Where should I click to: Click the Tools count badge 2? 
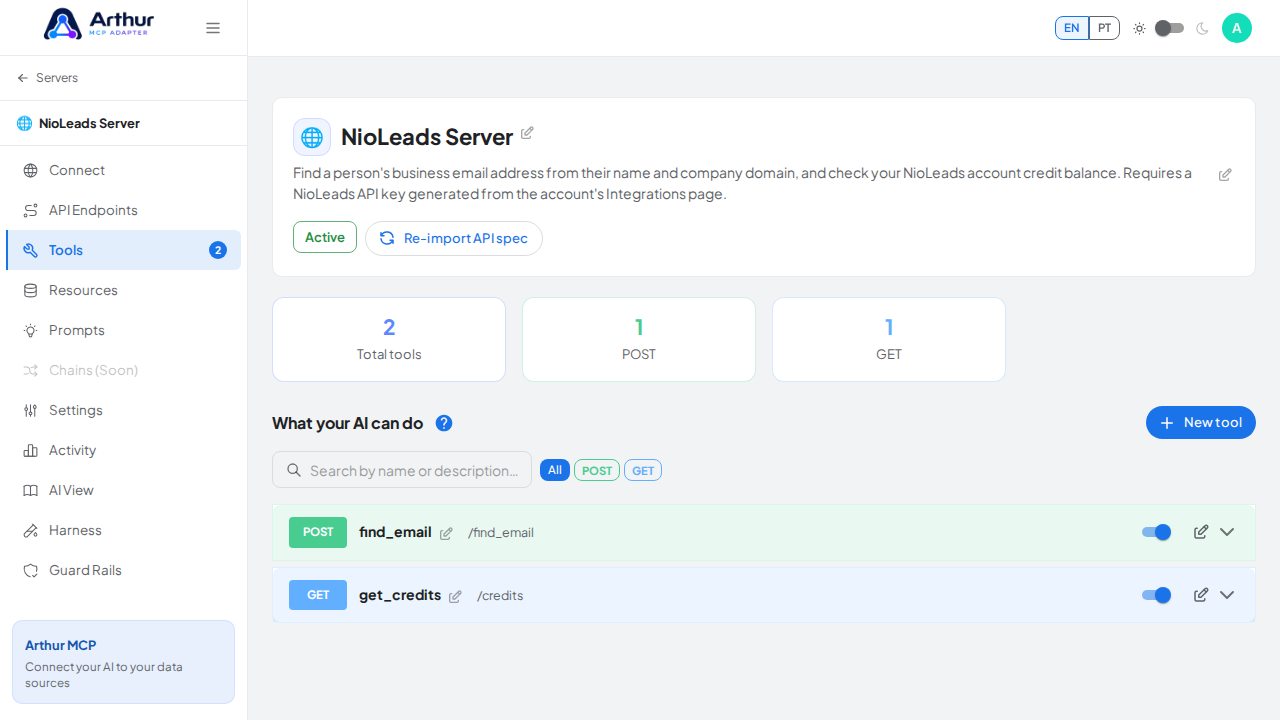click(218, 250)
